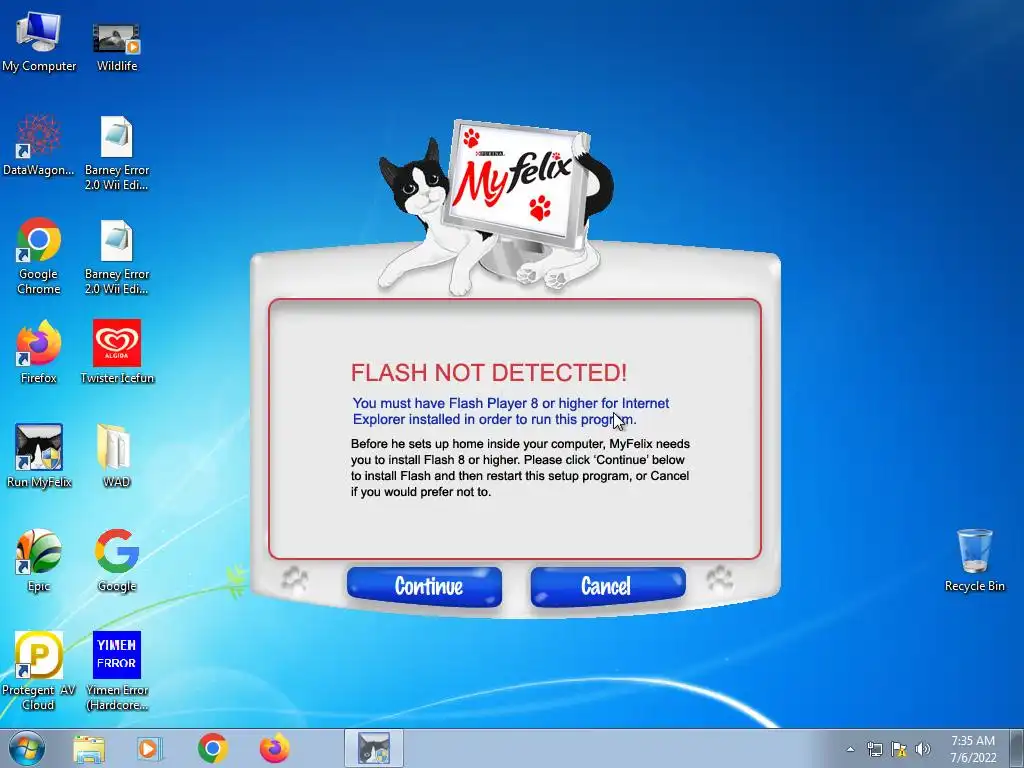This screenshot has width=1024, height=768.
Task: Click the MyFelix cat taskbar button
Action: click(x=374, y=748)
